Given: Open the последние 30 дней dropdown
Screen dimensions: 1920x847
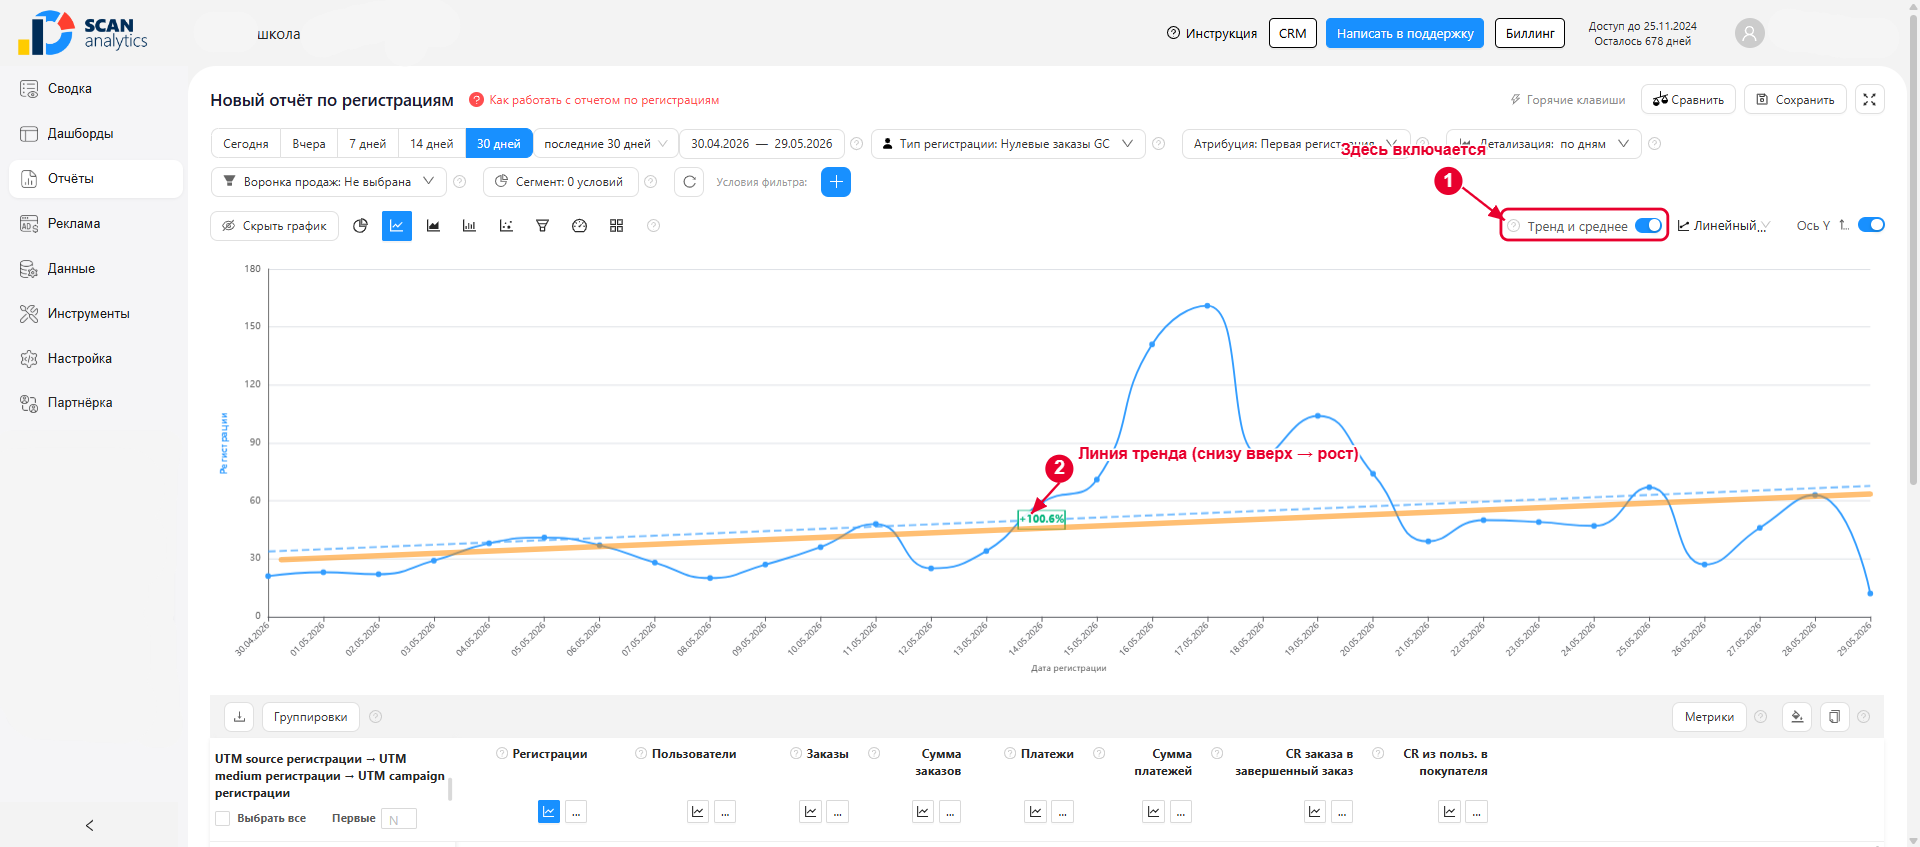Looking at the screenshot, I should 605,144.
